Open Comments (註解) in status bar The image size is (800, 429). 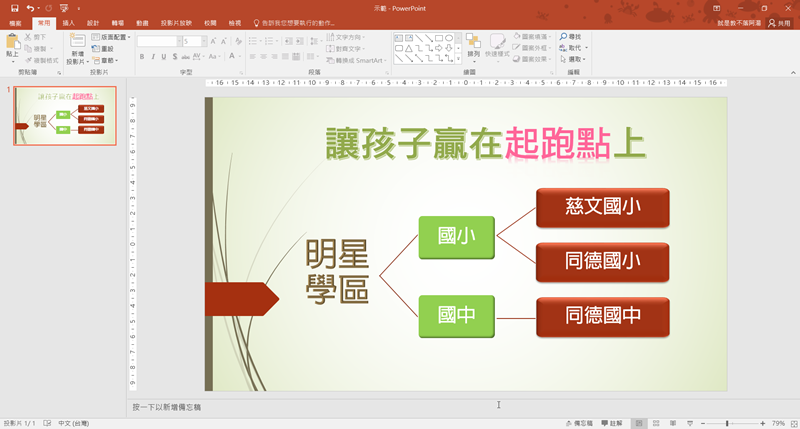[x=612, y=423]
